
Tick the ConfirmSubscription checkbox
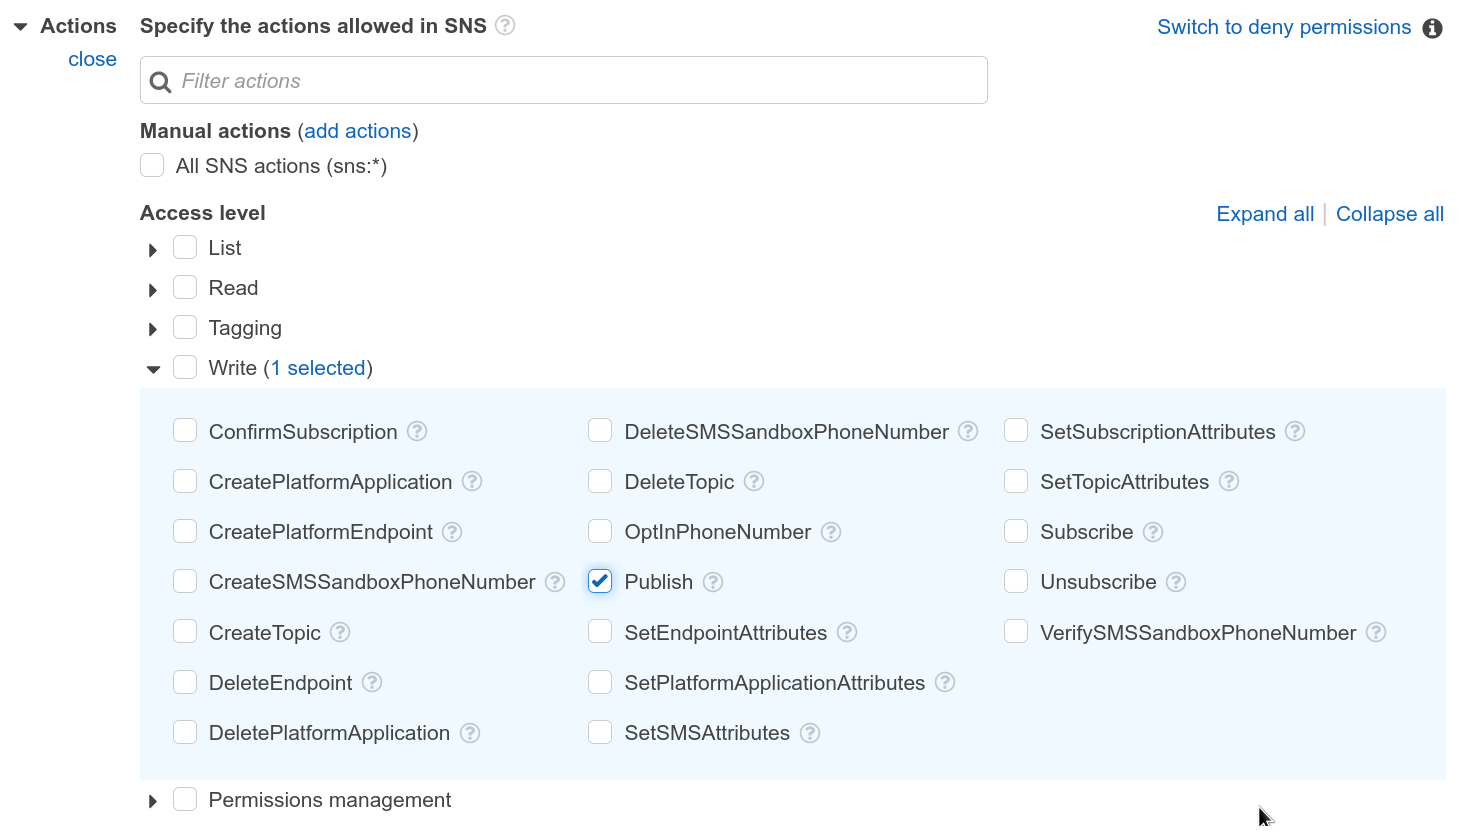[185, 430]
